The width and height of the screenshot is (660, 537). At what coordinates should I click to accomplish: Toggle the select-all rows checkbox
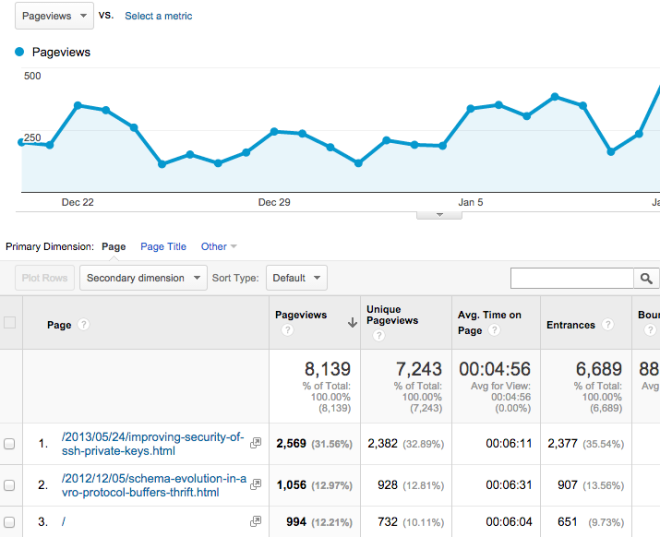pos(10,323)
